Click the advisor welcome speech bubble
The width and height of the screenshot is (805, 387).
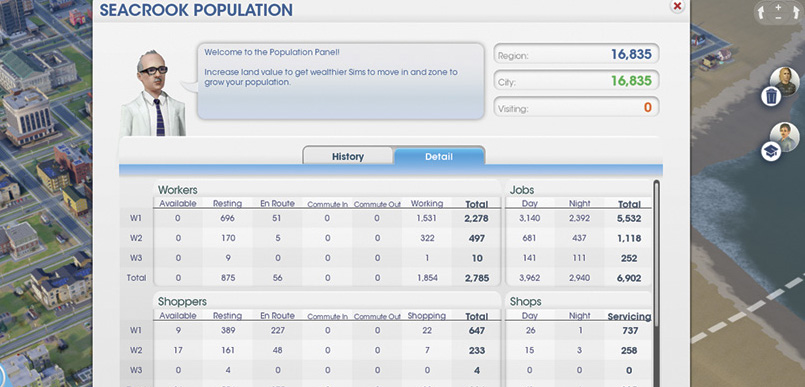pyautogui.click(x=341, y=81)
